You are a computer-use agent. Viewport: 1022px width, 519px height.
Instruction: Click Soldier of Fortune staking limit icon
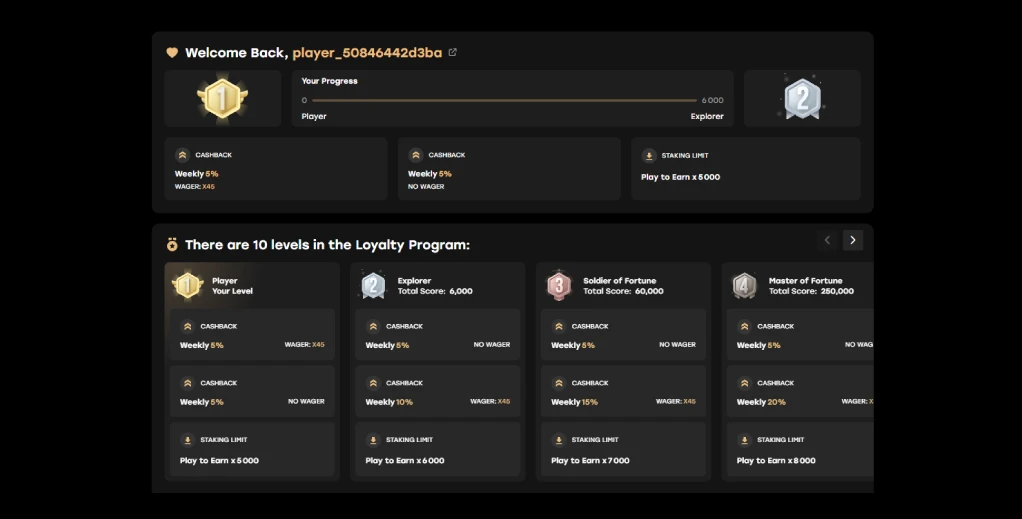point(559,440)
